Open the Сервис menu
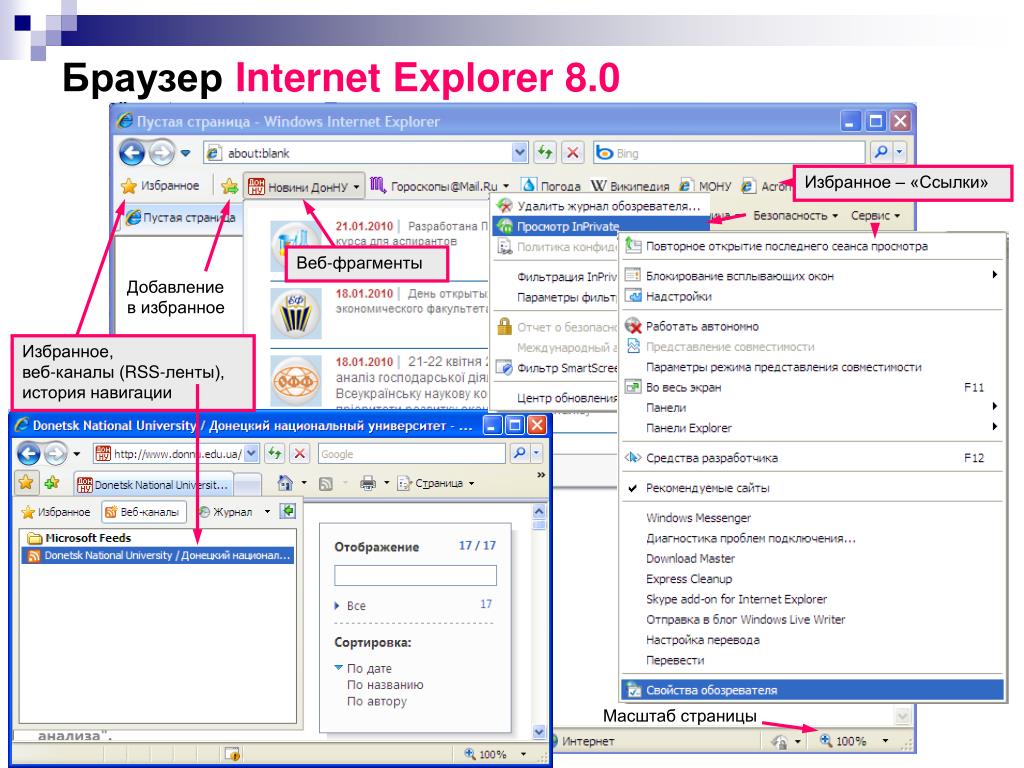1024x768 pixels. coord(875,216)
